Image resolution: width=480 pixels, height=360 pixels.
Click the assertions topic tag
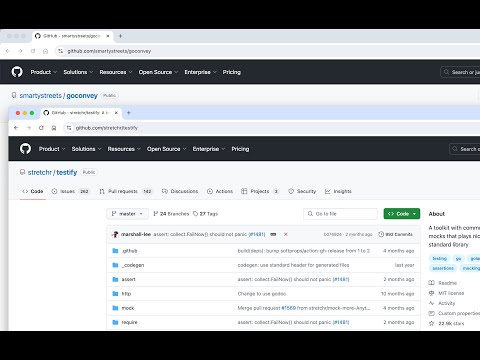point(443,268)
